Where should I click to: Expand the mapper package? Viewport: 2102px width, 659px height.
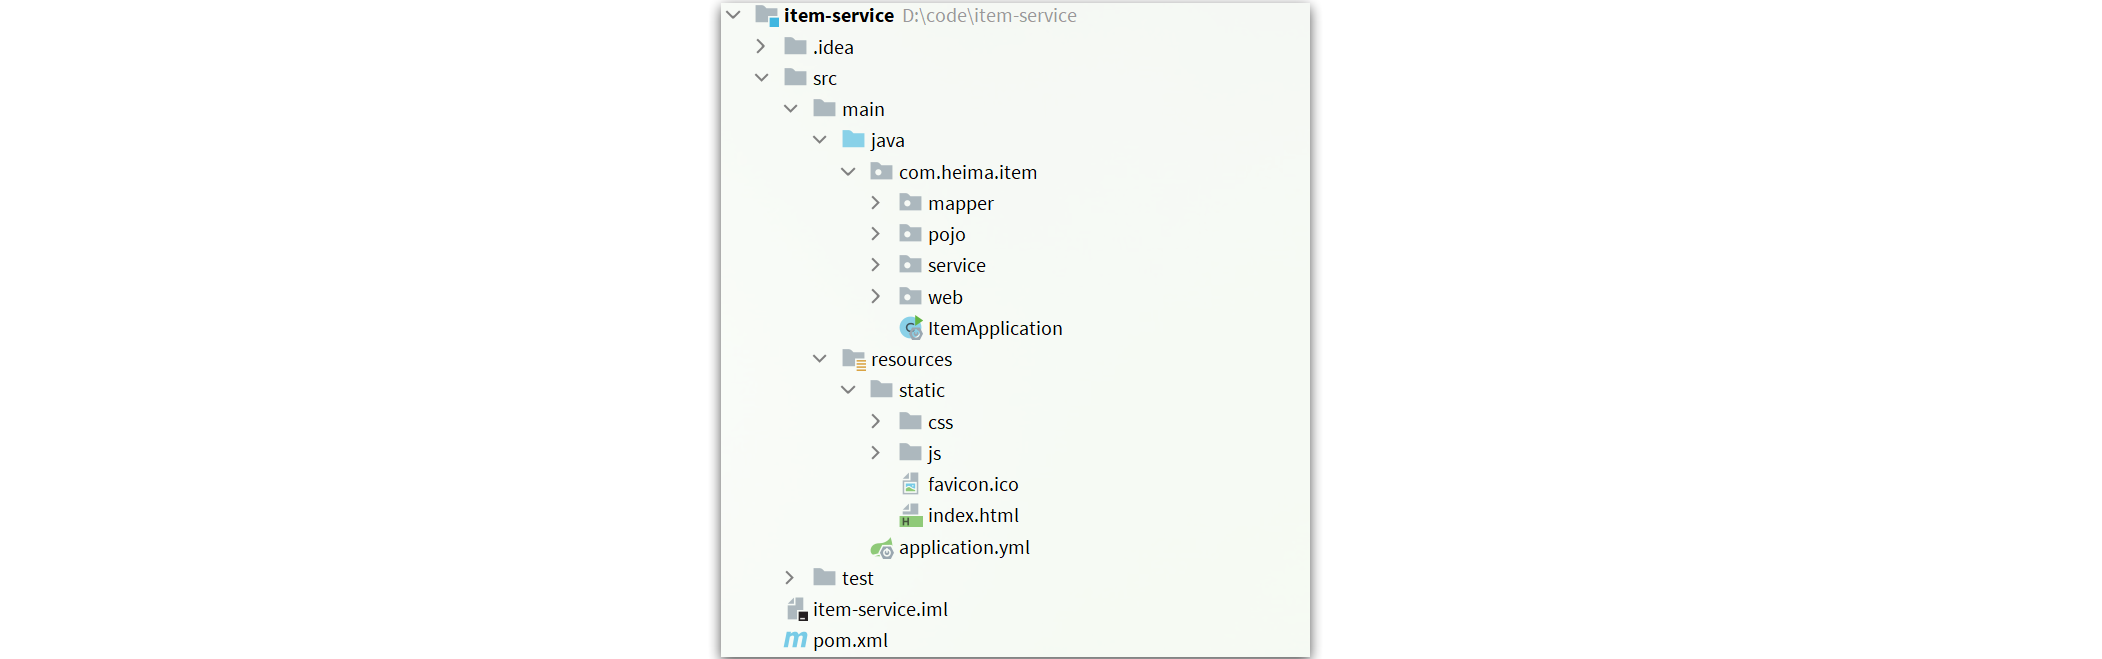[x=876, y=203]
